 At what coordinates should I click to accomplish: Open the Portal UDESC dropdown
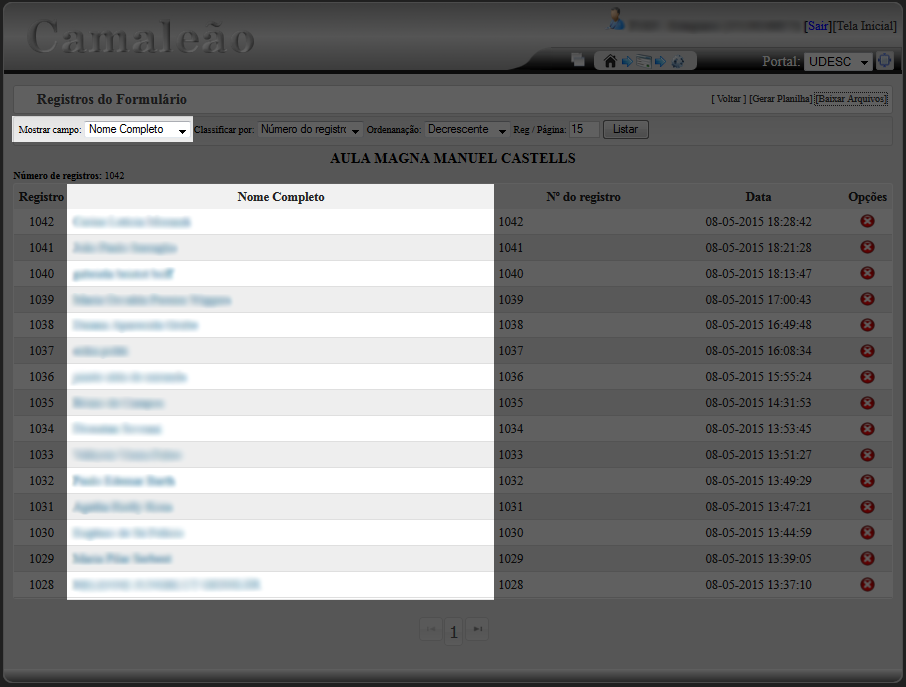pos(838,62)
